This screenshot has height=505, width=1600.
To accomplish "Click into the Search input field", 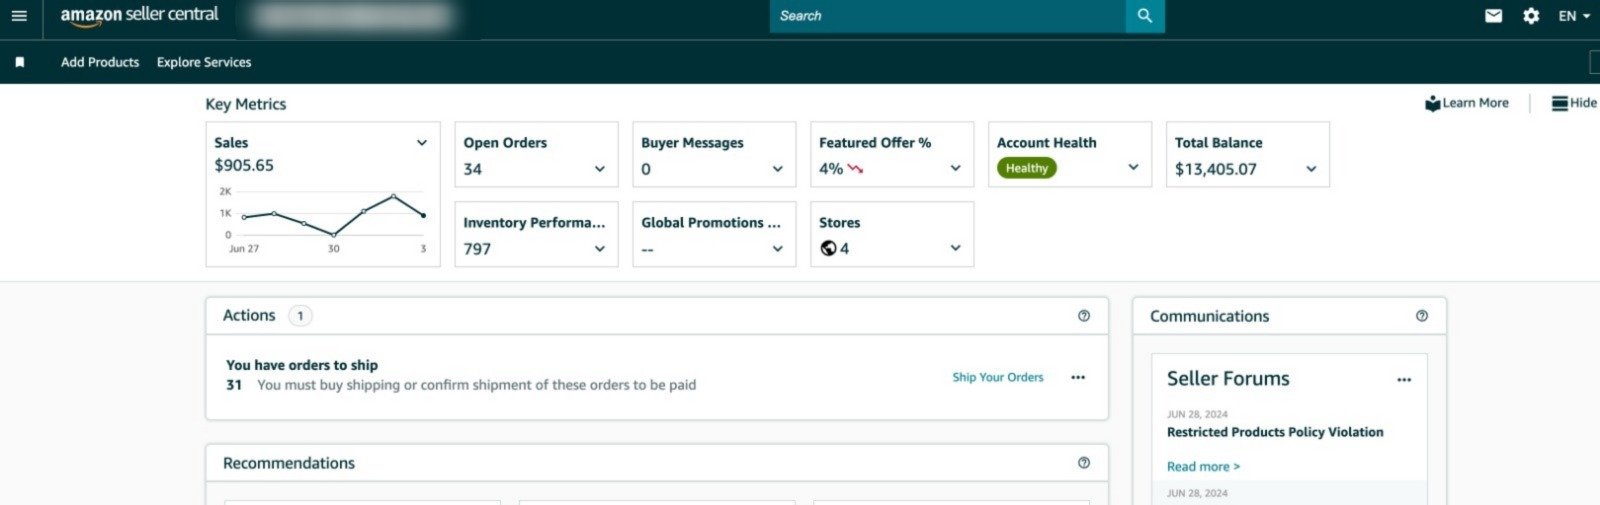I will click(x=946, y=16).
